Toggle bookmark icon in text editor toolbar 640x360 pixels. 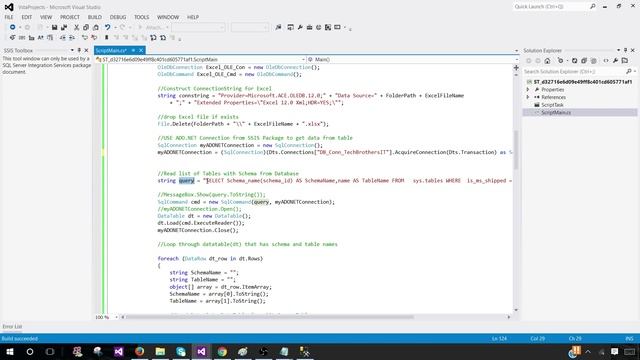[107, 38]
